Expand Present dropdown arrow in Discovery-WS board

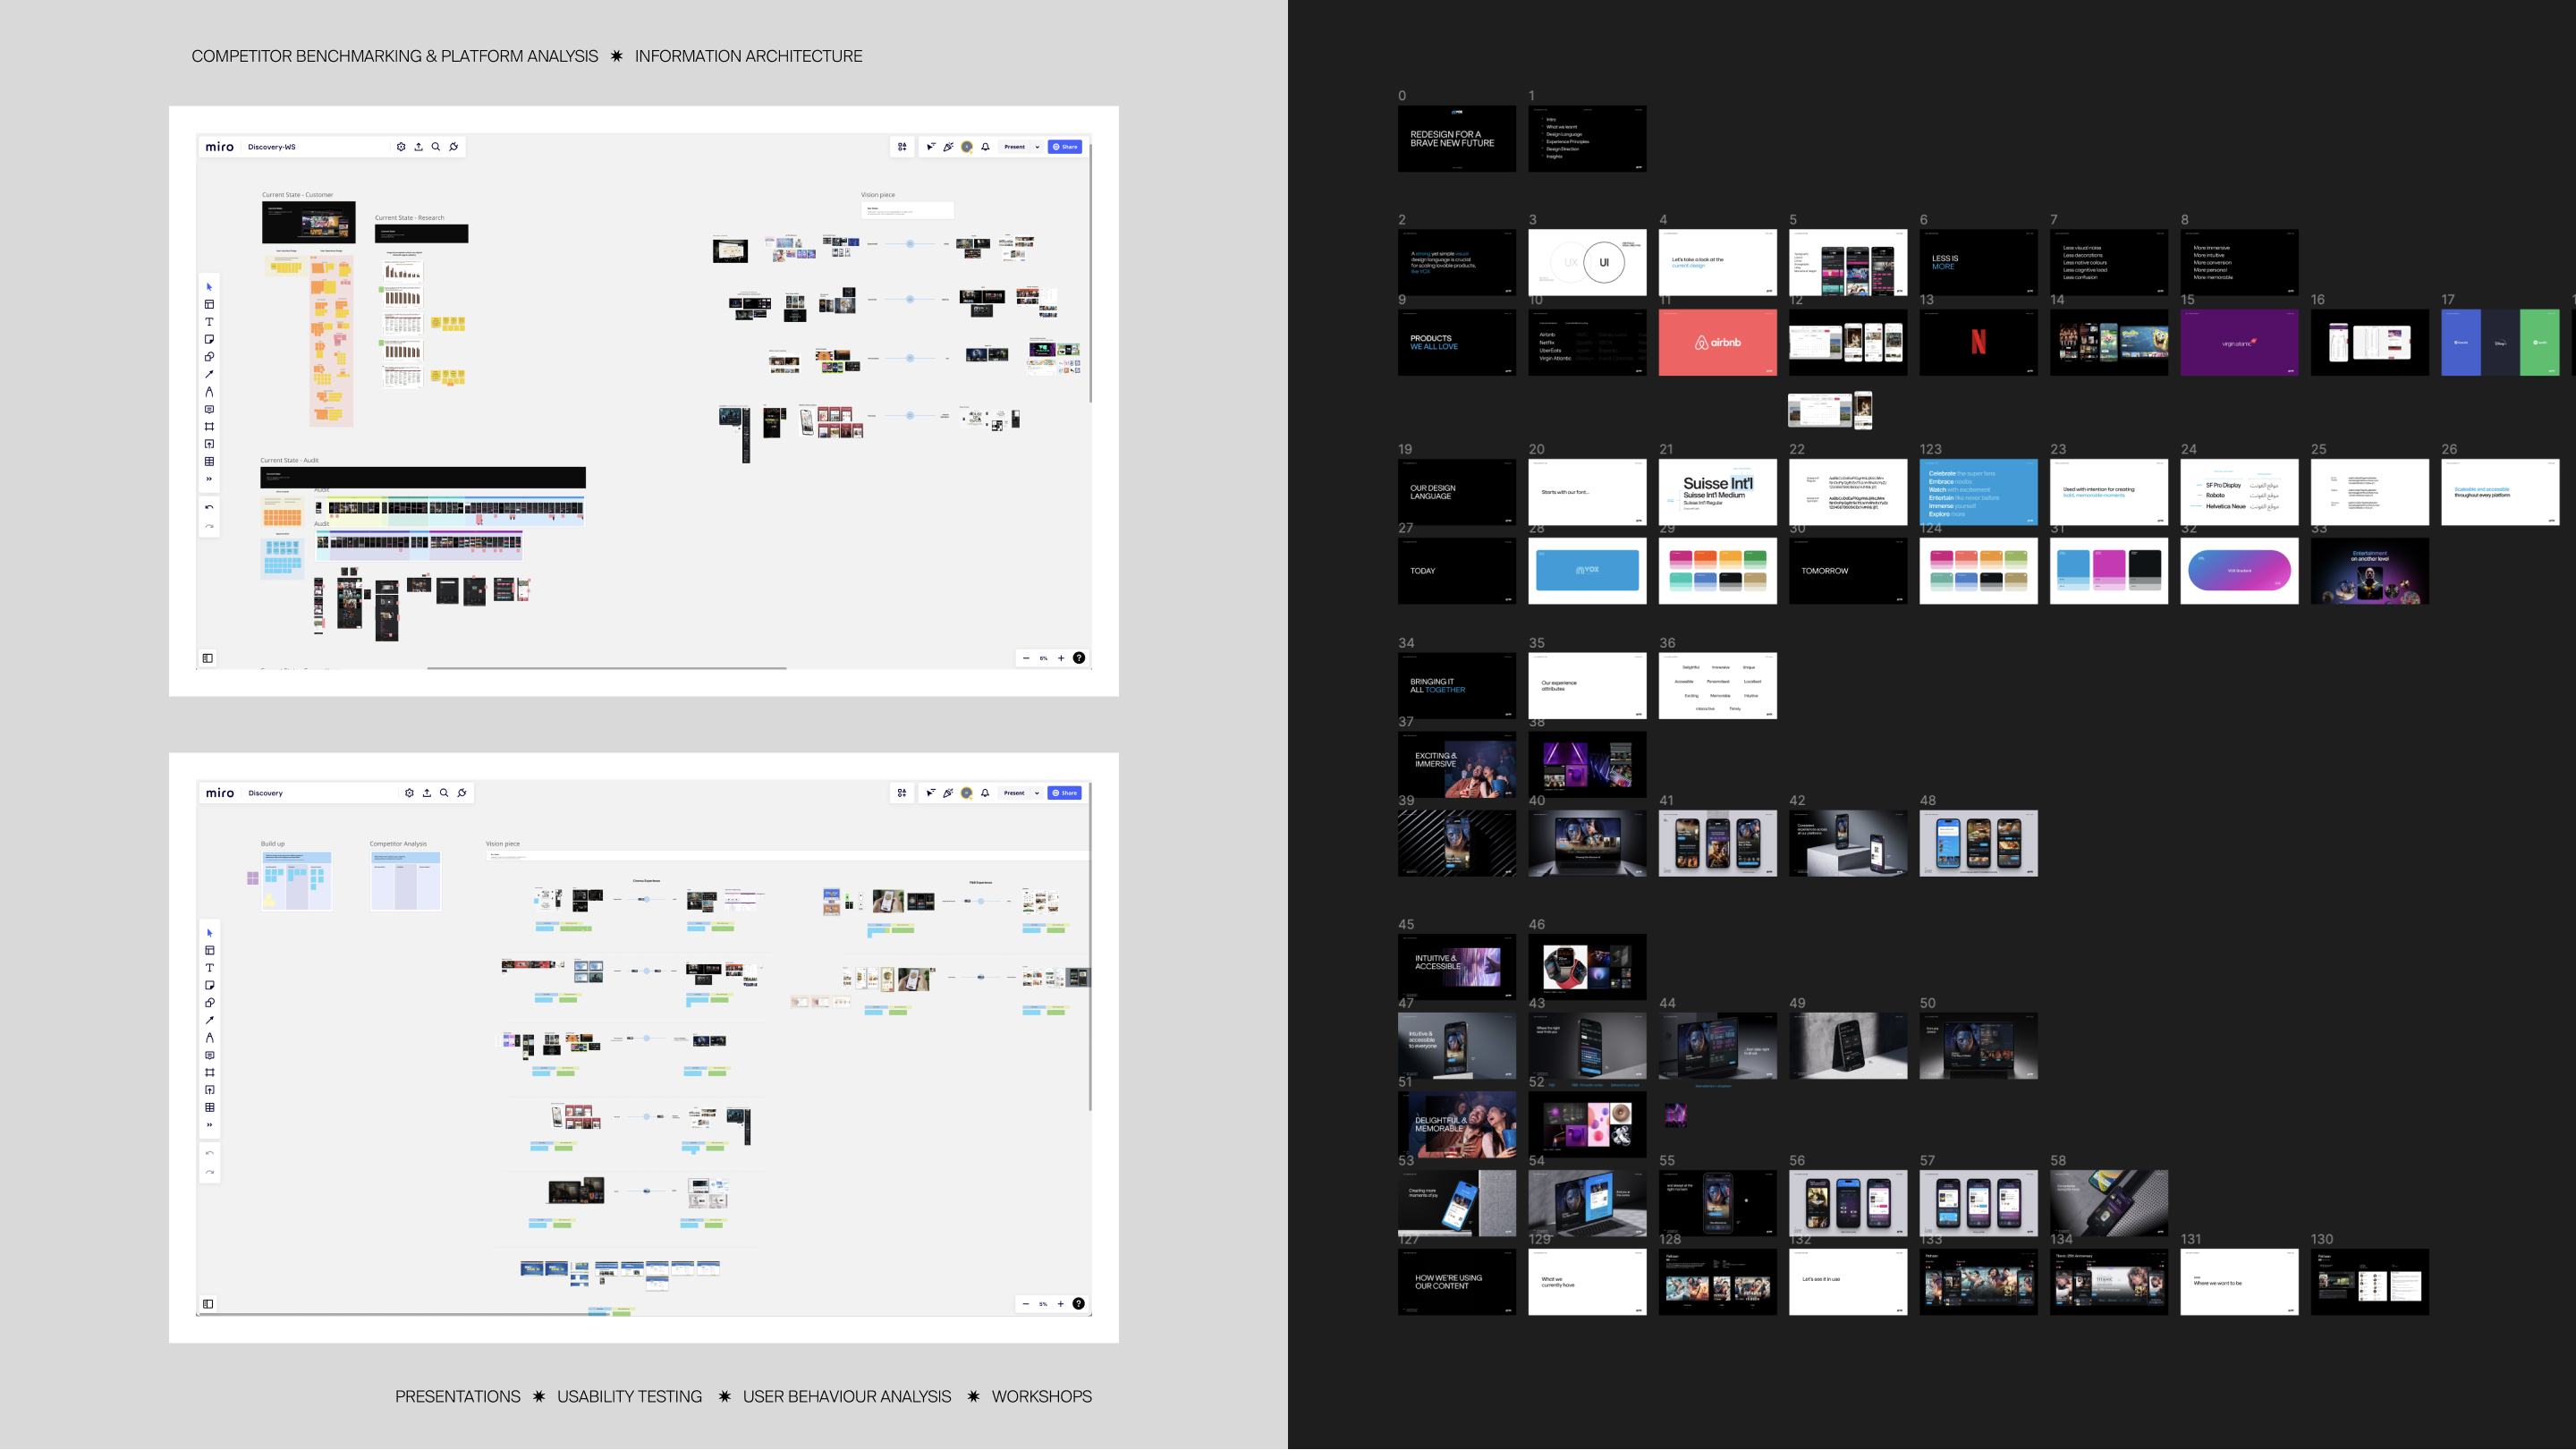(x=1037, y=147)
